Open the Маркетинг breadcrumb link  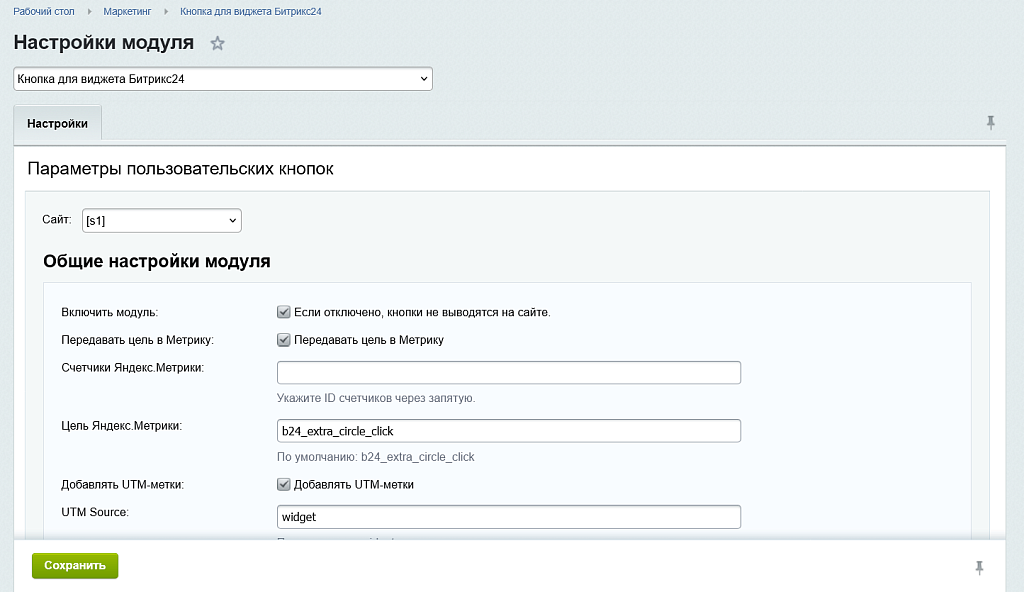[x=127, y=12]
